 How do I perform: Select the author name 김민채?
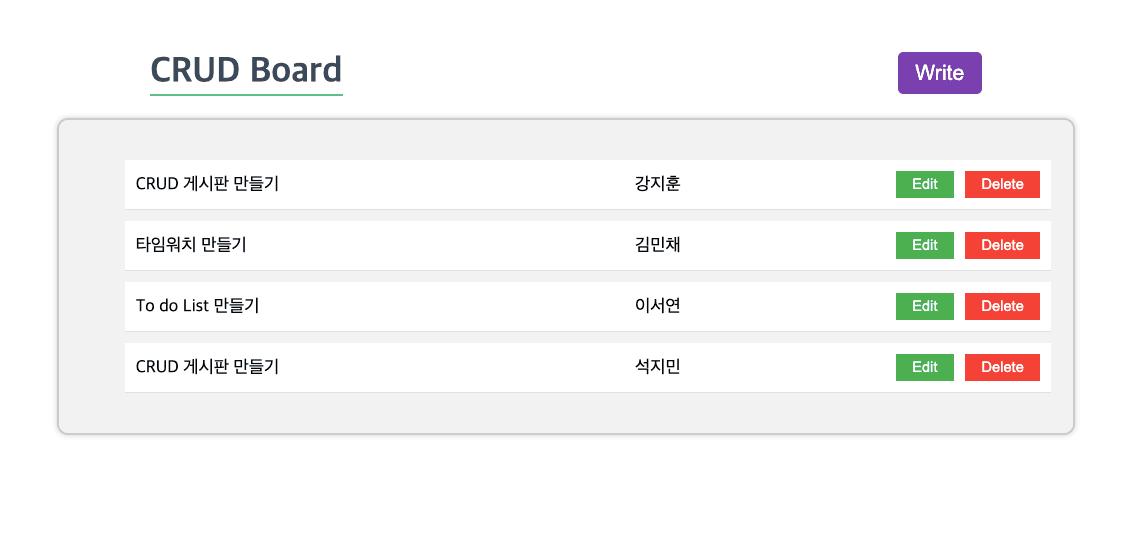click(657, 245)
